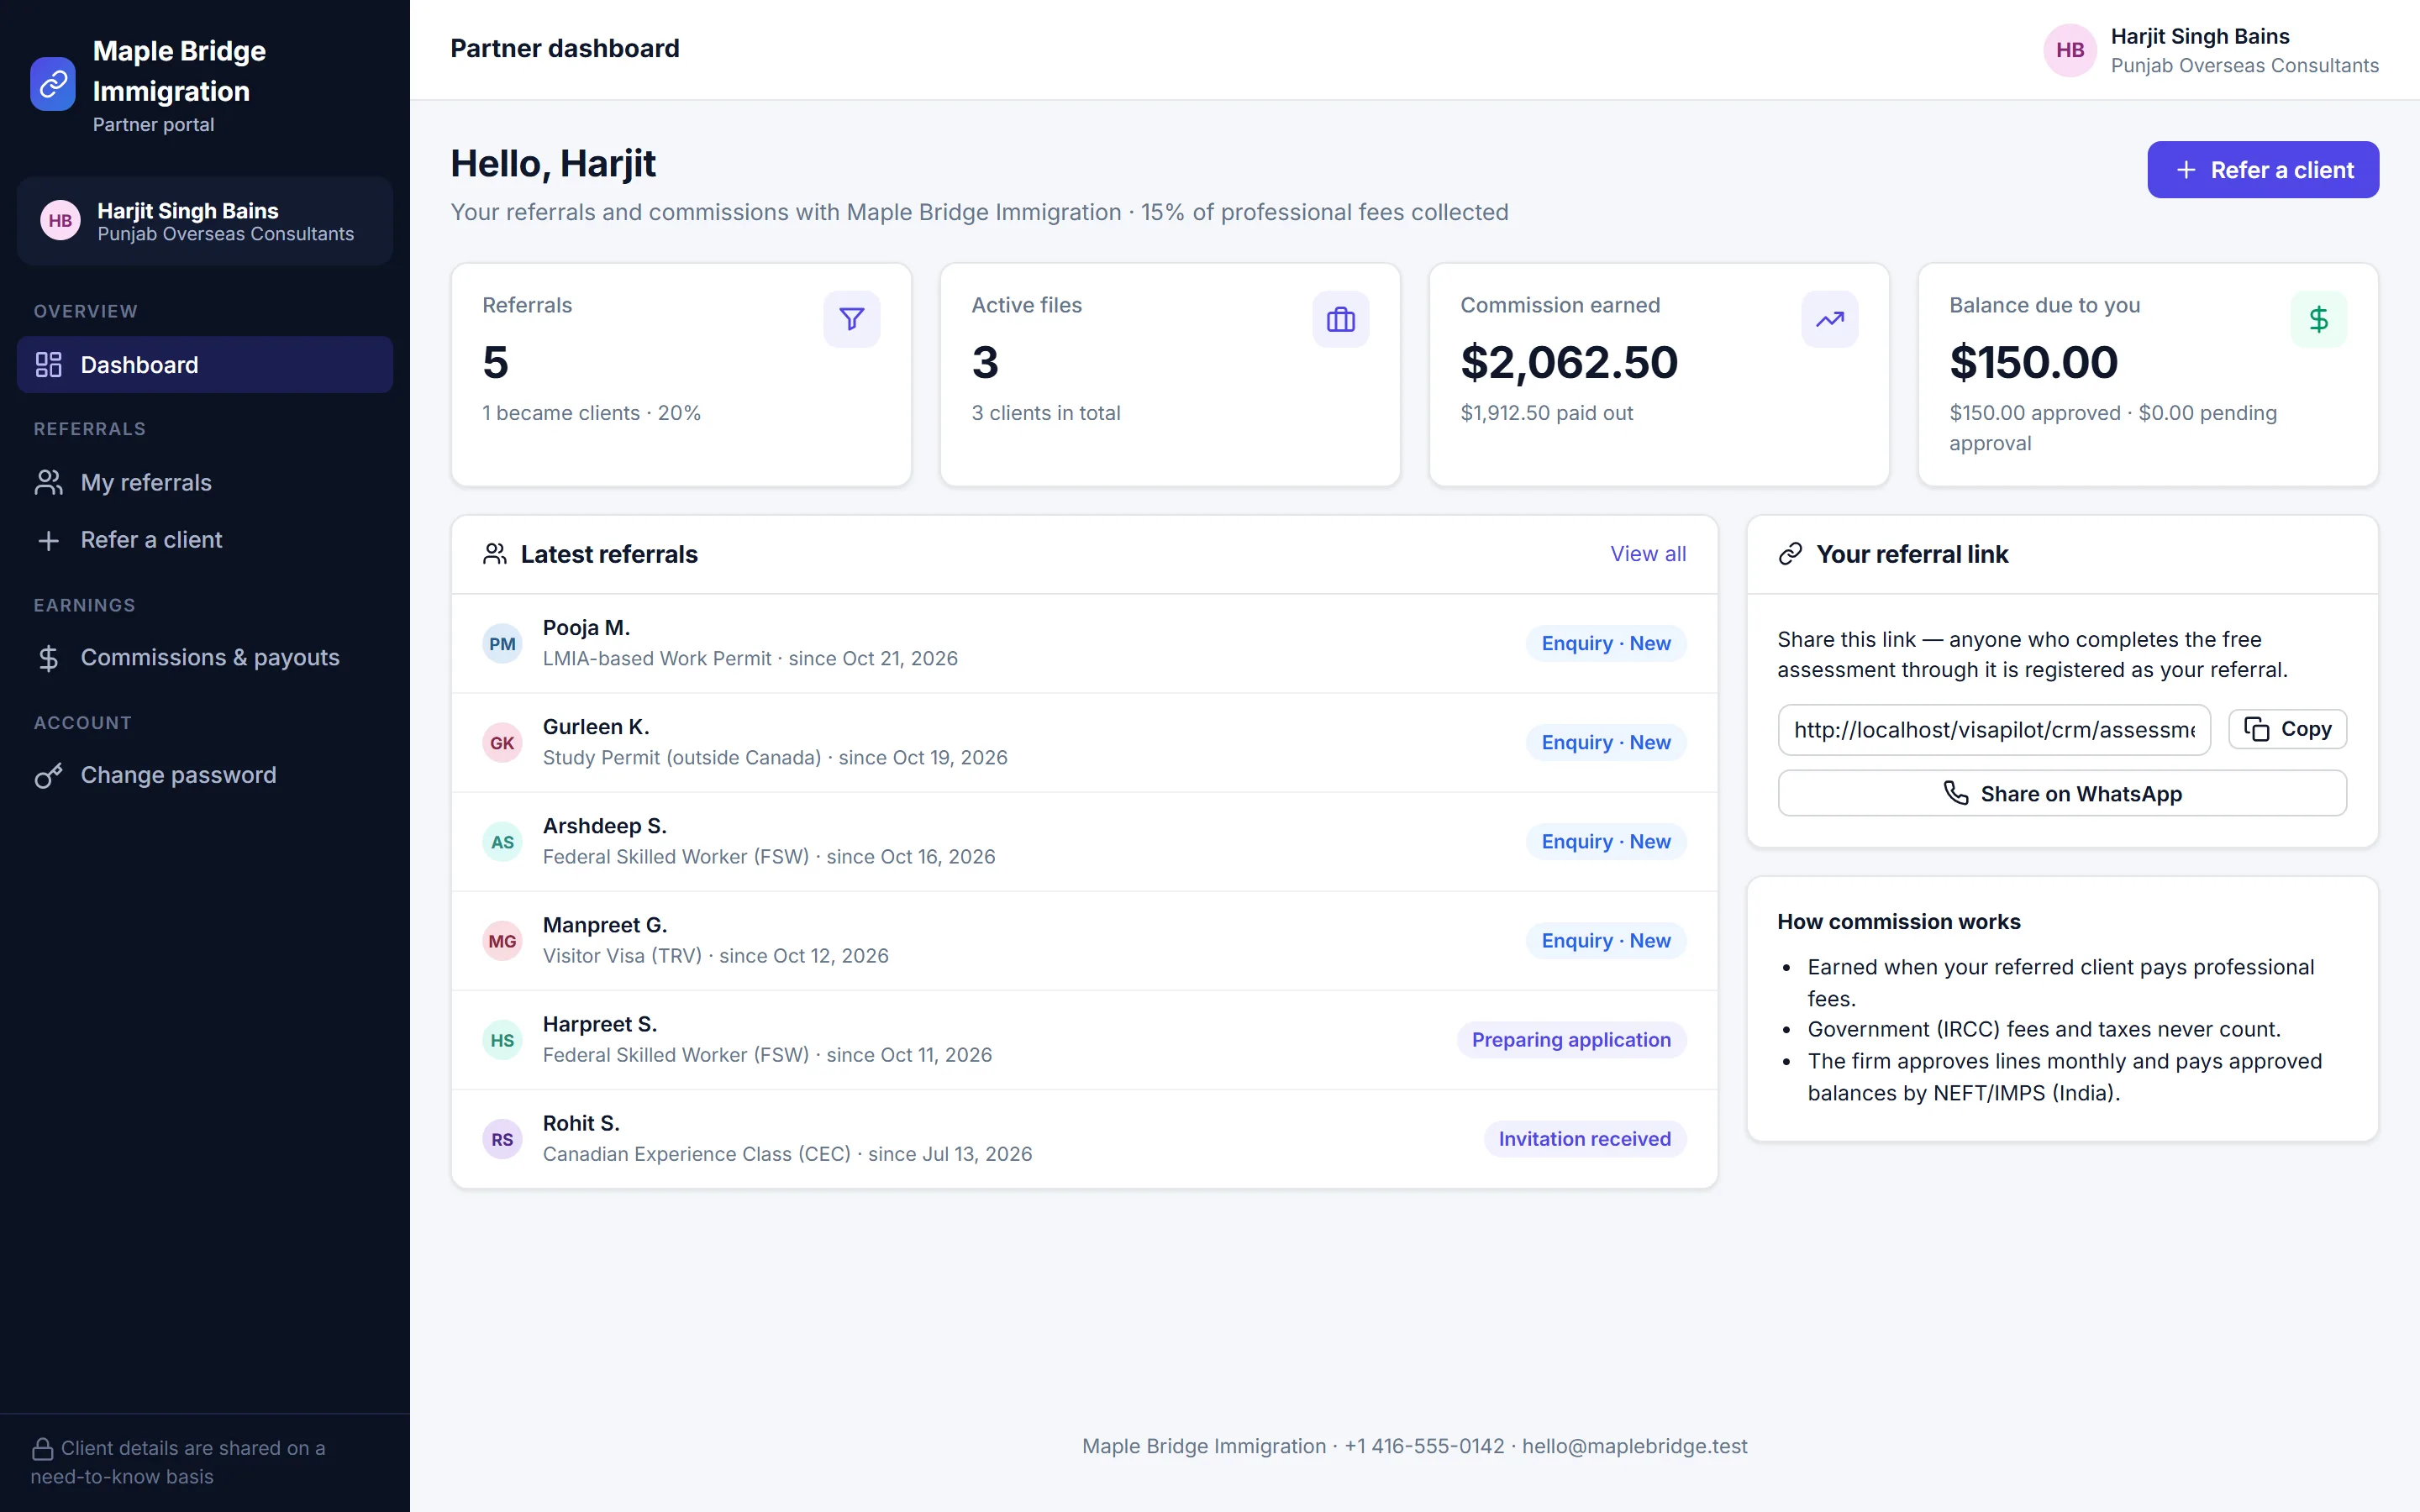Click the Maple Bridge link logo icon
The width and height of the screenshot is (2420, 1512).
(53, 84)
